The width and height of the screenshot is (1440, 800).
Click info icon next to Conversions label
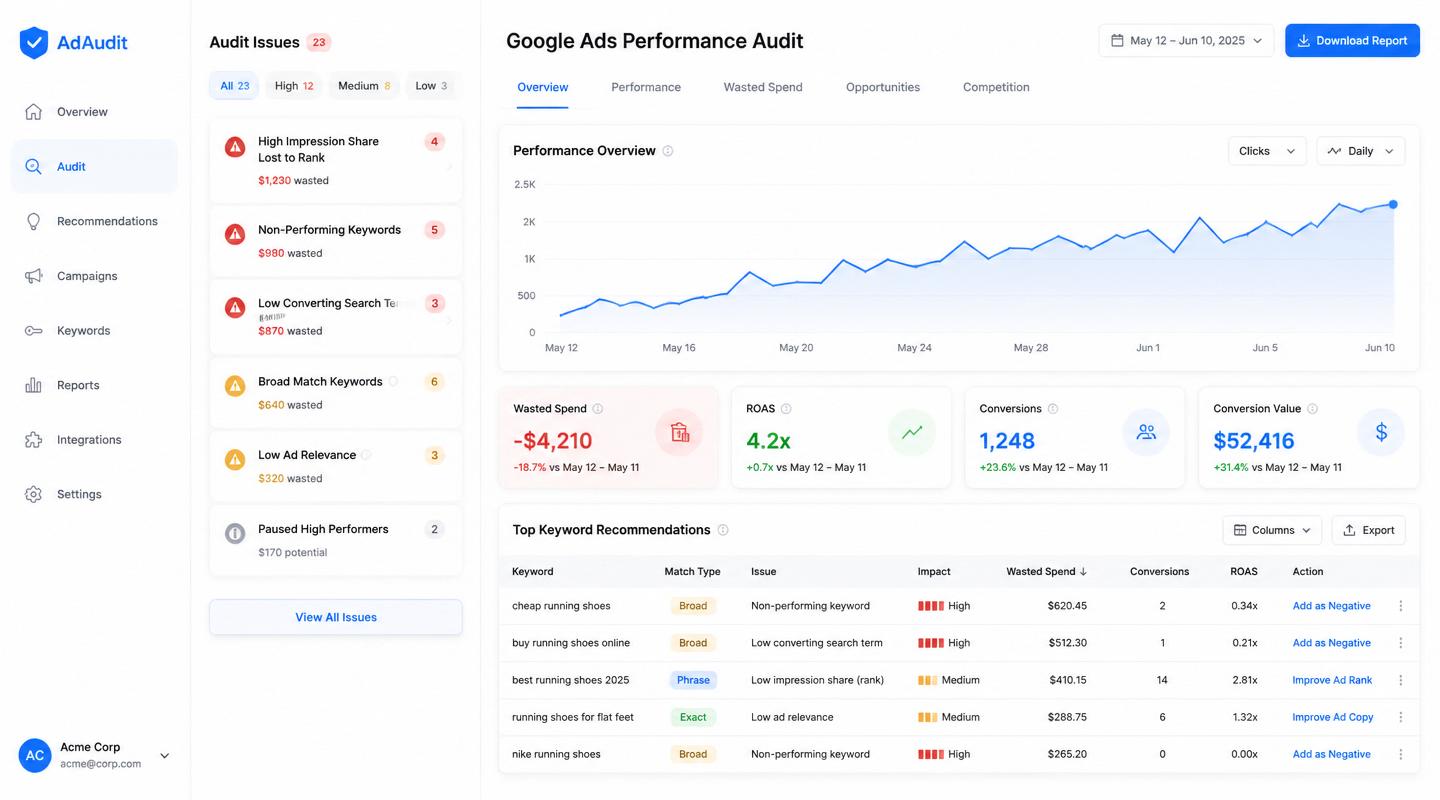pos(1053,409)
